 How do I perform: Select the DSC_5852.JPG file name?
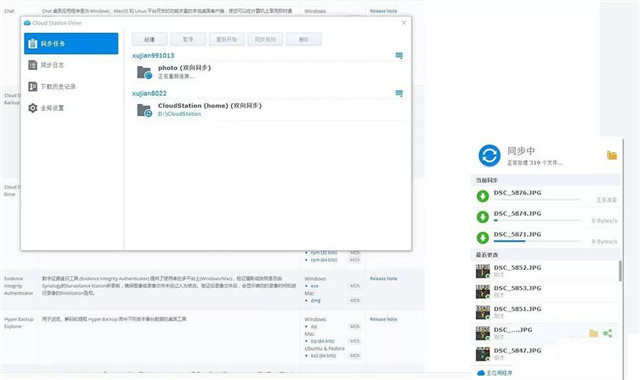[x=518, y=268]
